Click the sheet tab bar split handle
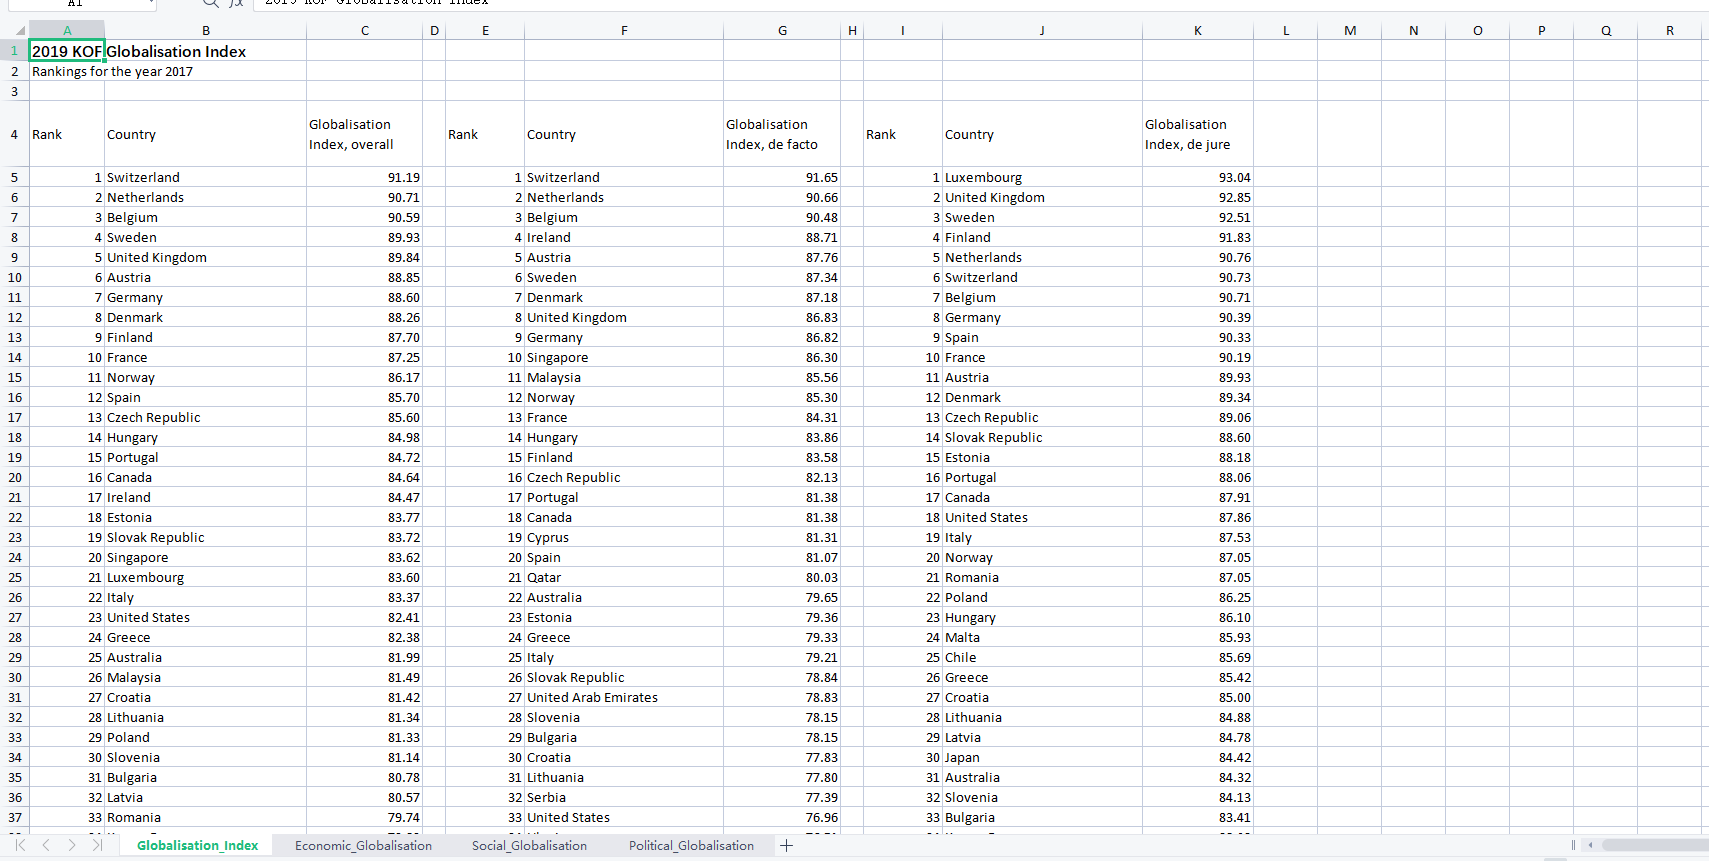This screenshot has height=861, width=1709. (x=1573, y=845)
